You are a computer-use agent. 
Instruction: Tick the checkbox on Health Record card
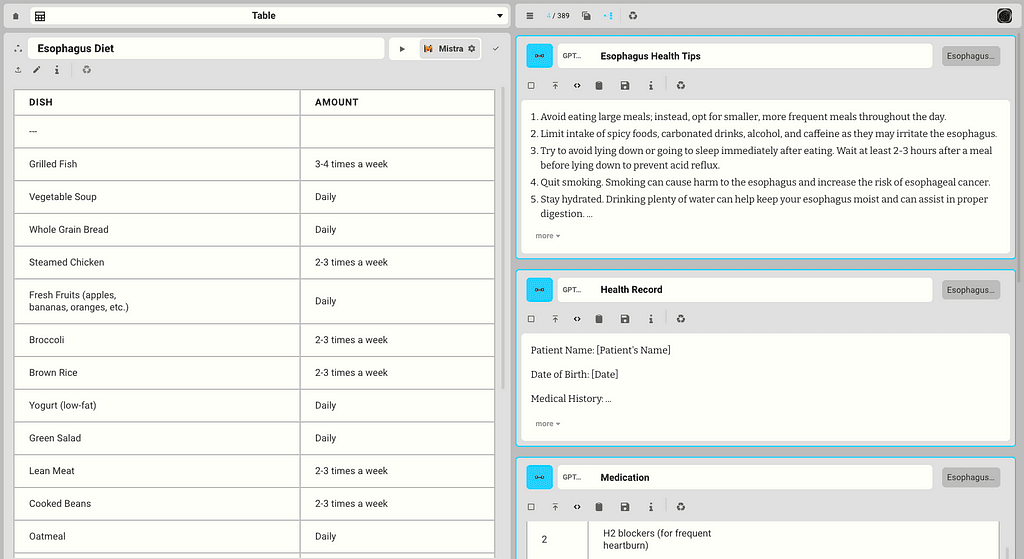(531, 319)
